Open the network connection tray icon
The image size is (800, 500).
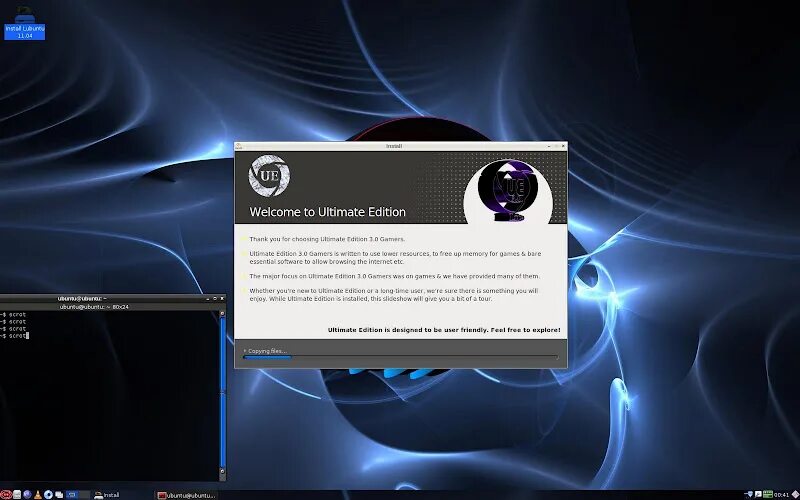(748, 494)
